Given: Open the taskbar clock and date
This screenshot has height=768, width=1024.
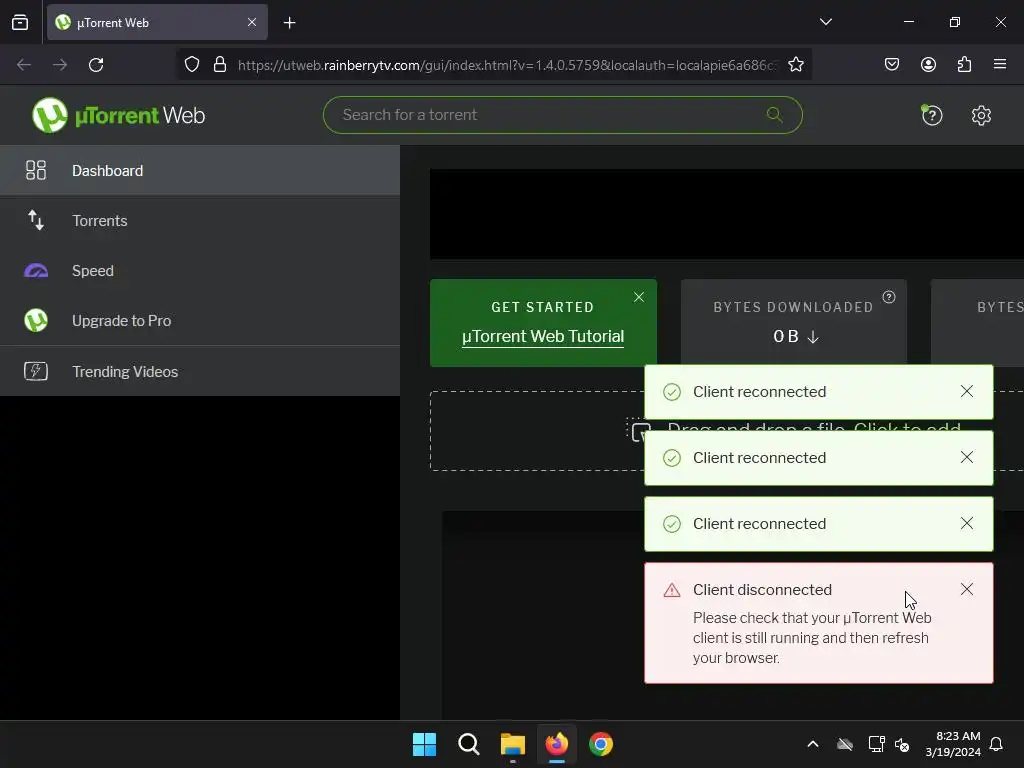Looking at the screenshot, I should pos(953,744).
